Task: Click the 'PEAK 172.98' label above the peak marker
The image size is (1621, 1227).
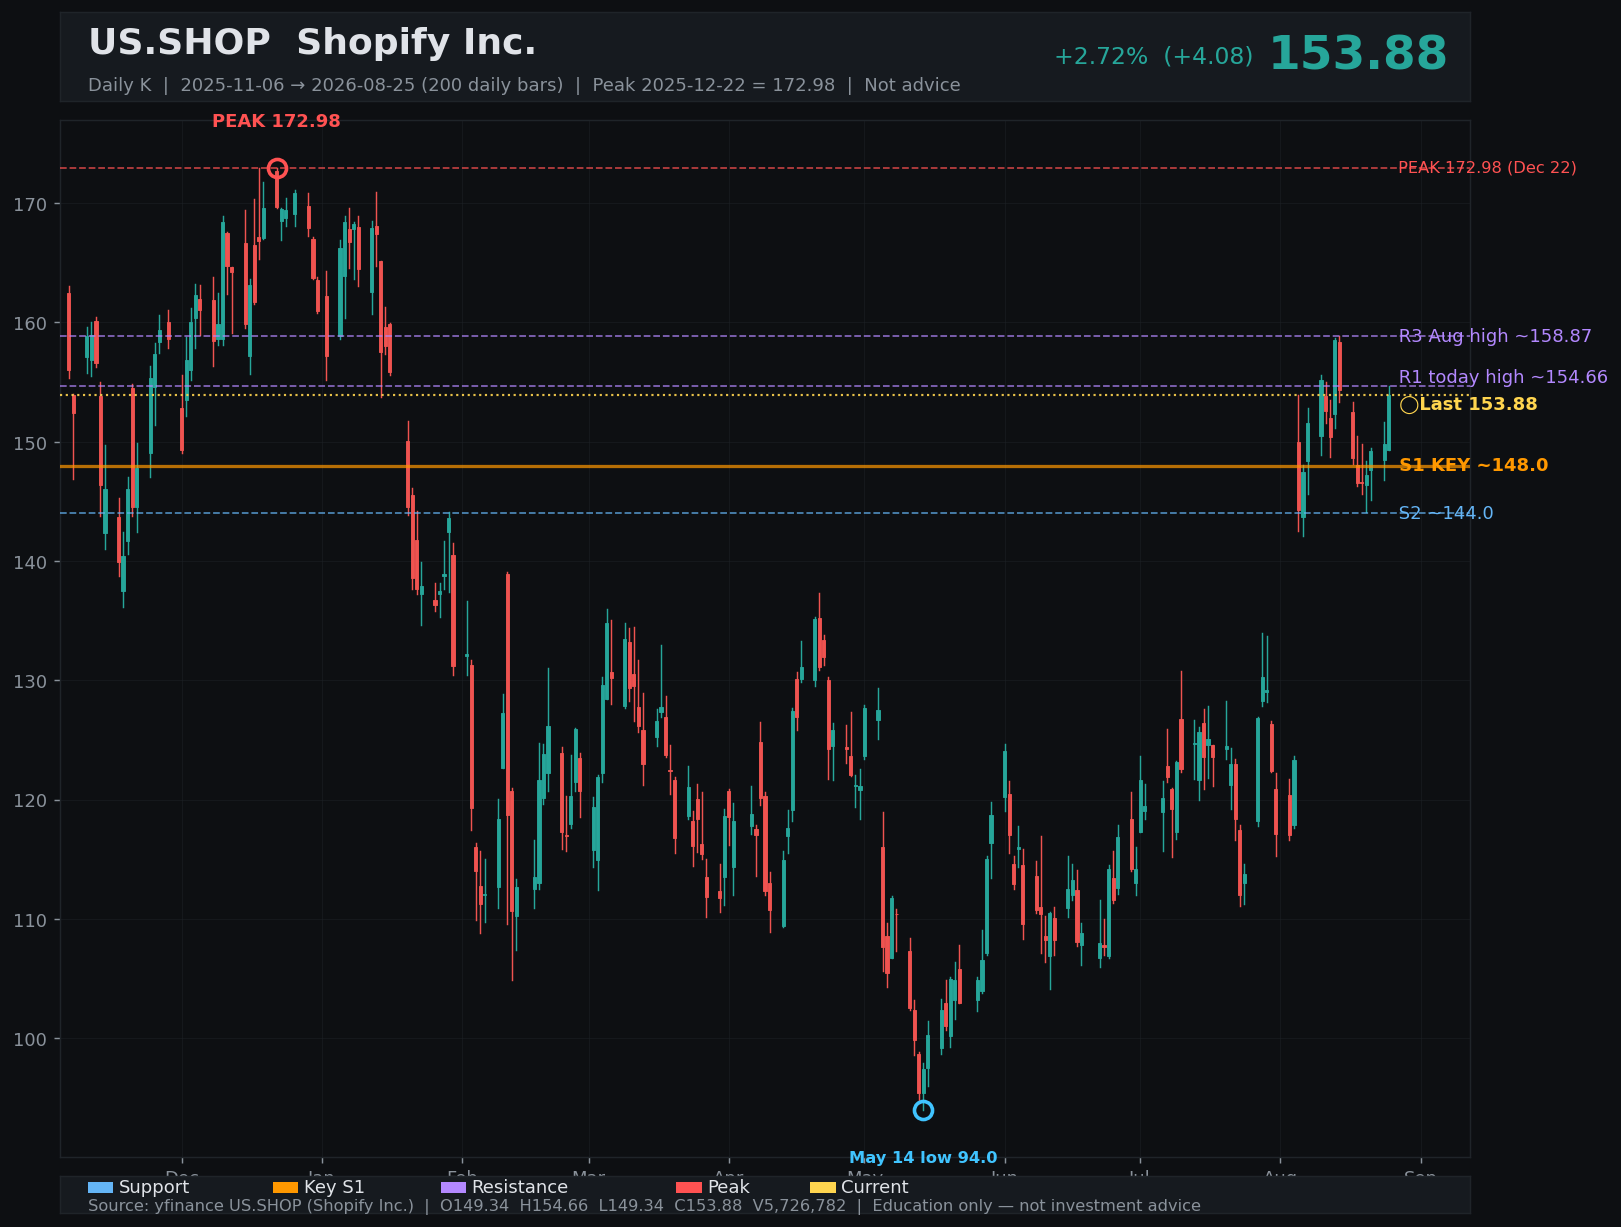Action: point(276,122)
